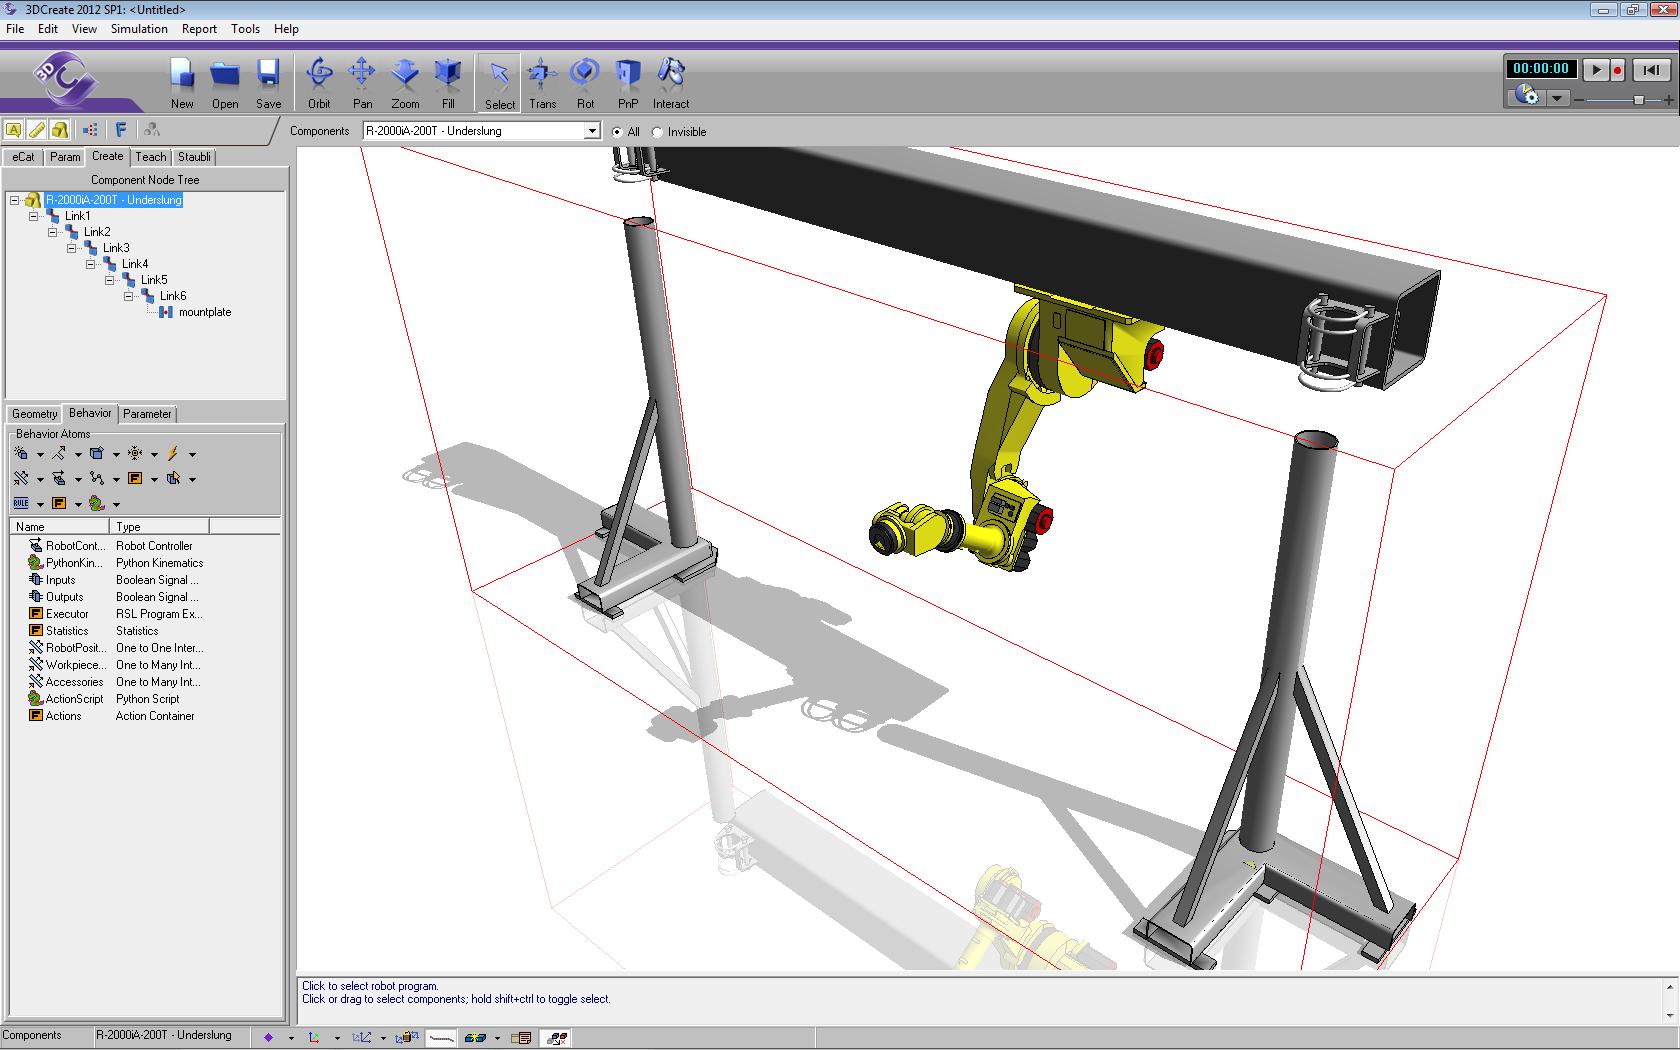The width and height of the screenshot is (1680, 1050).
Task: Click the wavy line icon in status bar
Action: [441, 1037]
